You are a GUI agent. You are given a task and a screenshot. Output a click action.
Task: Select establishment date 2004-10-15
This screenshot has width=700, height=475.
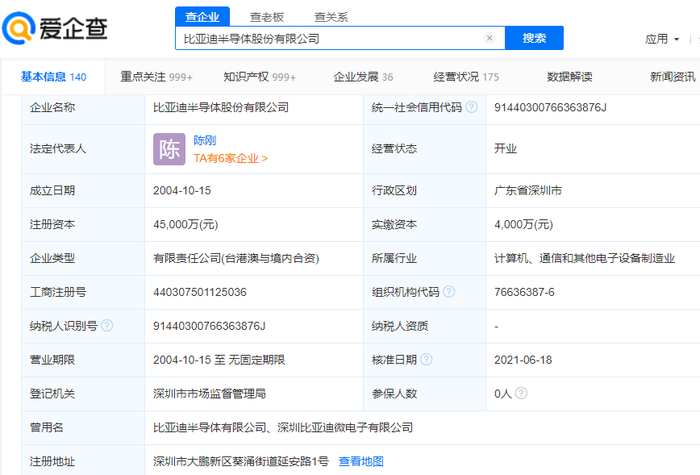pyautogui.click(x=182, y=190)
